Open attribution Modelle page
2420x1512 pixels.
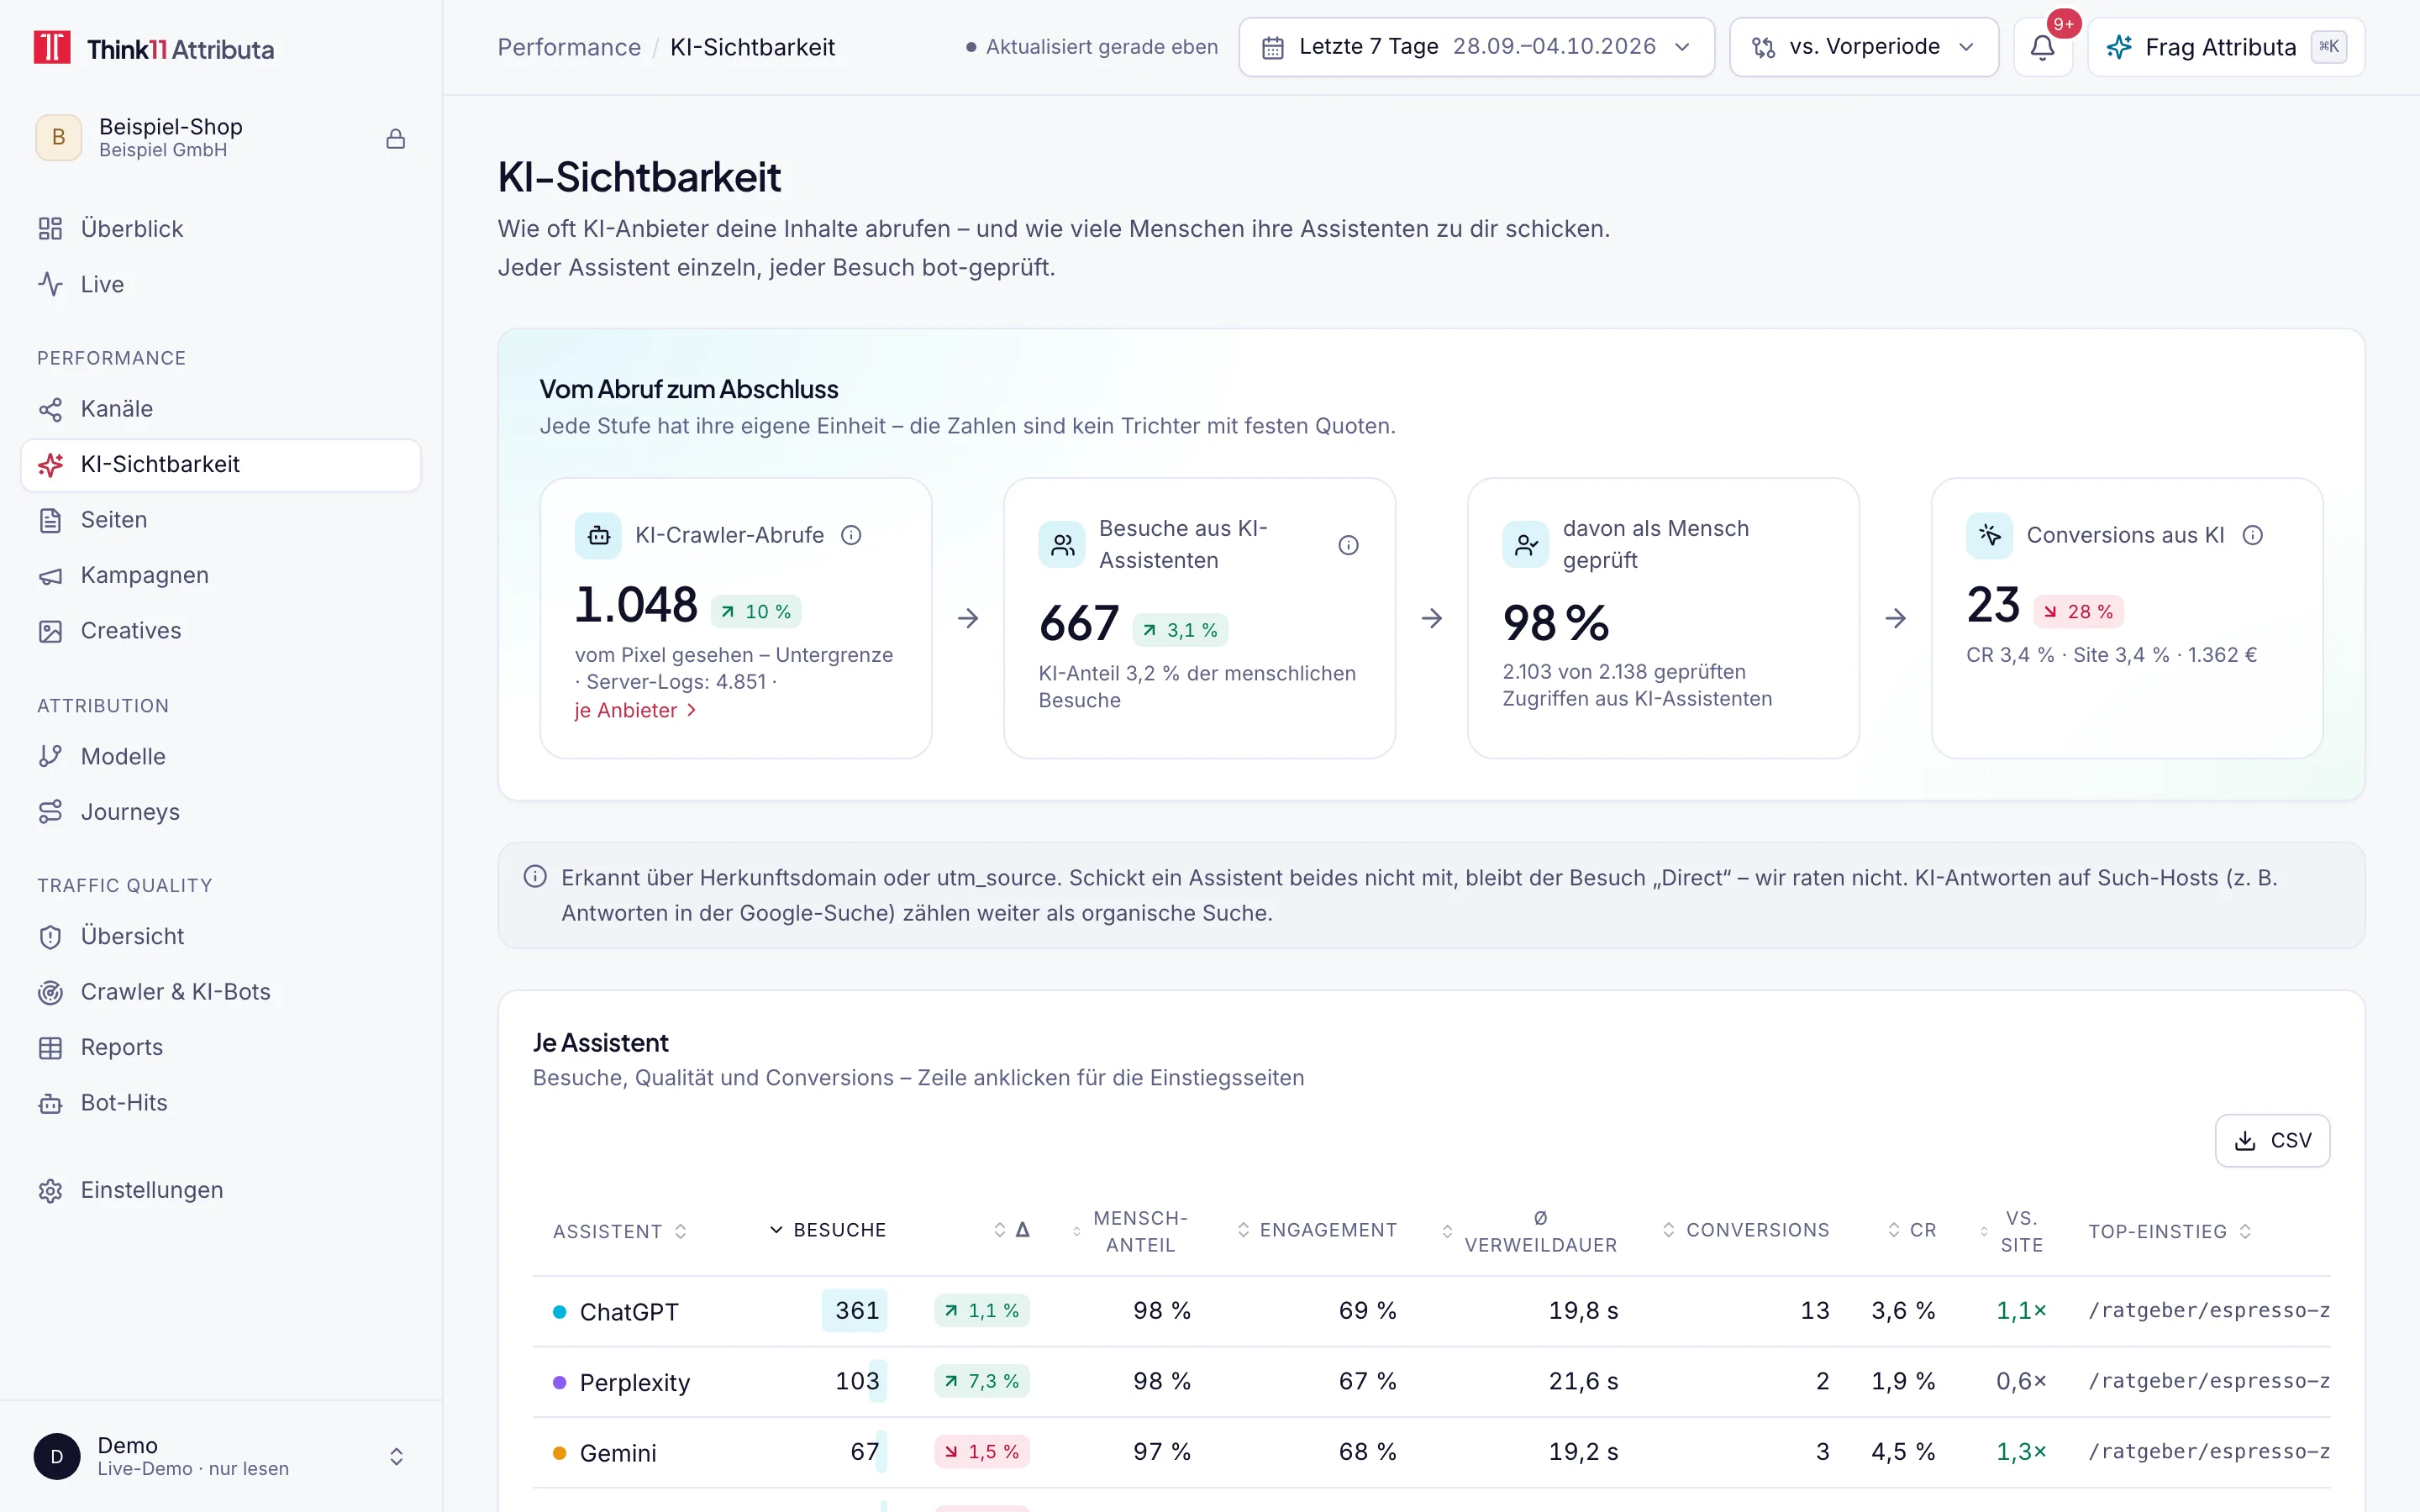tap(221, 756)
